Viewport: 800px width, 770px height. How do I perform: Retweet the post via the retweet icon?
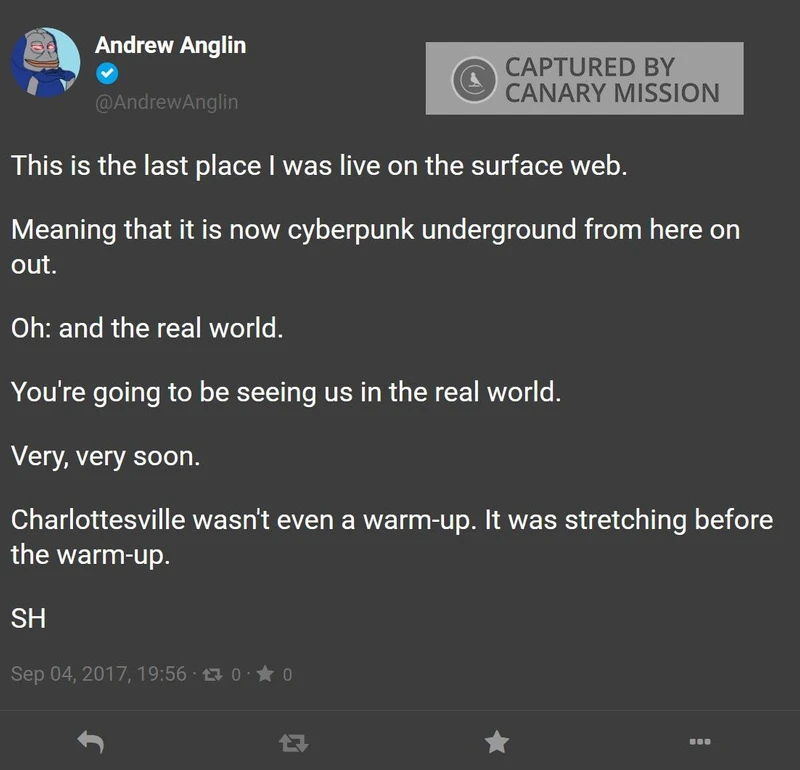[x=293, y=744]
